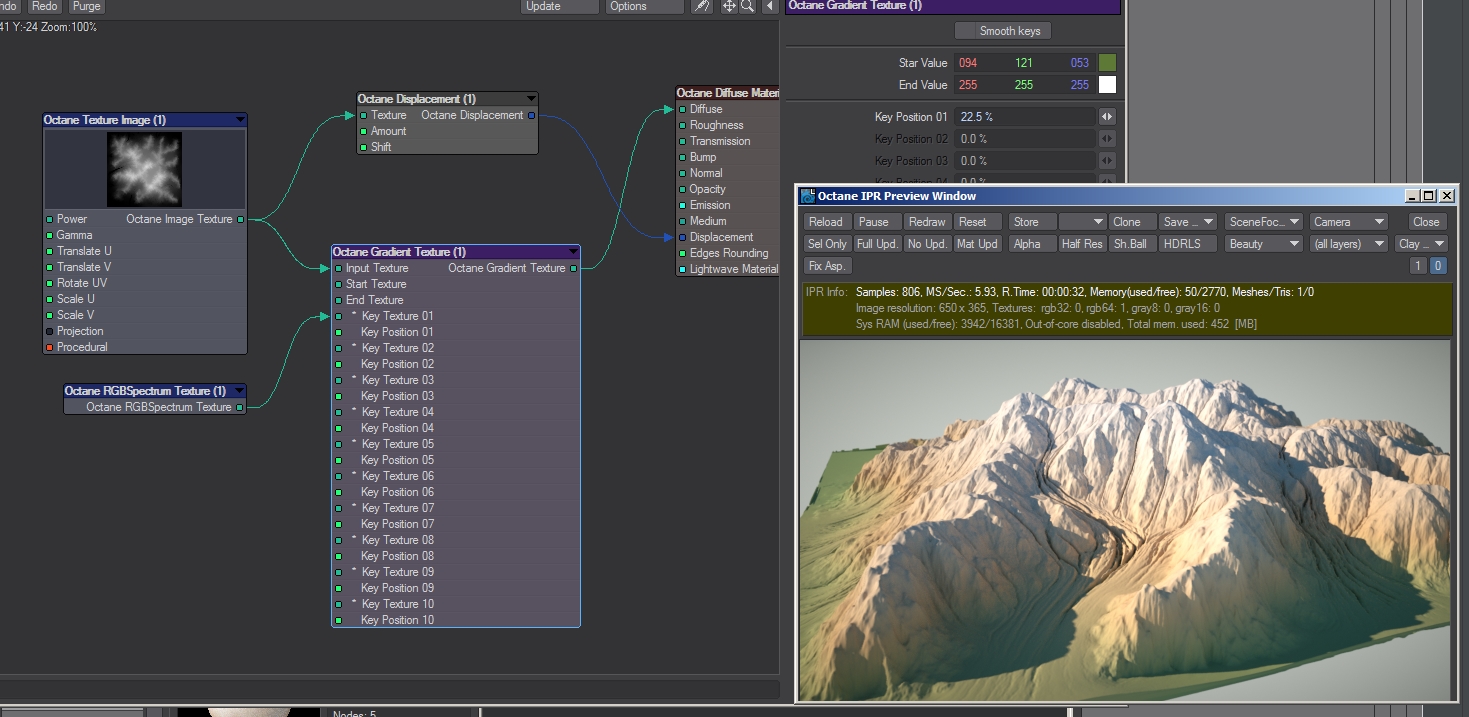Click the Octane RGBSpectrum Texture output port
The width and height of the screenshot is (1469, 717).
point(240,407)
